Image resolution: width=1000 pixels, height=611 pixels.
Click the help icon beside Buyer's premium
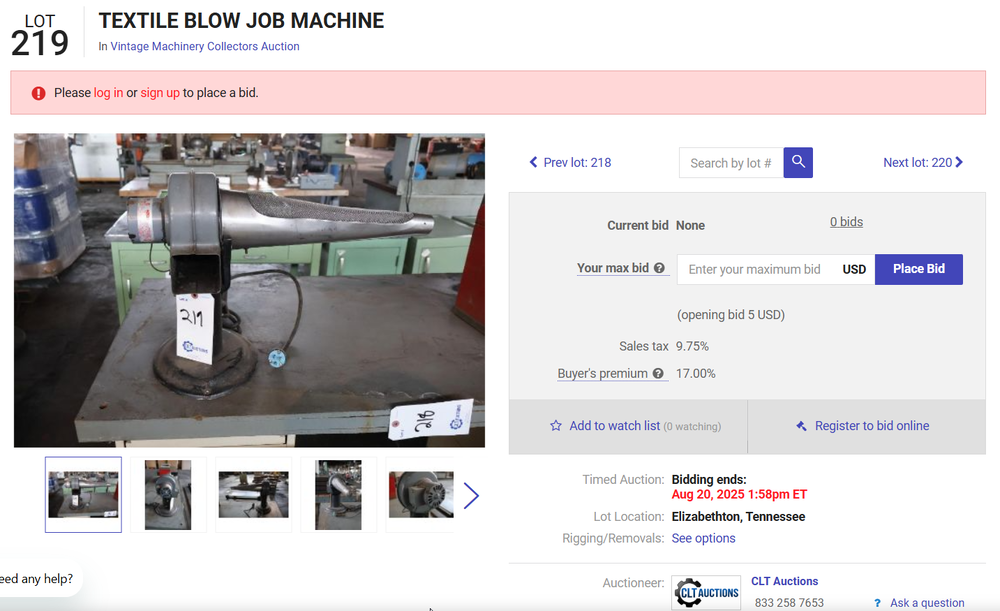pyautogui.click(x=658, y=374)
